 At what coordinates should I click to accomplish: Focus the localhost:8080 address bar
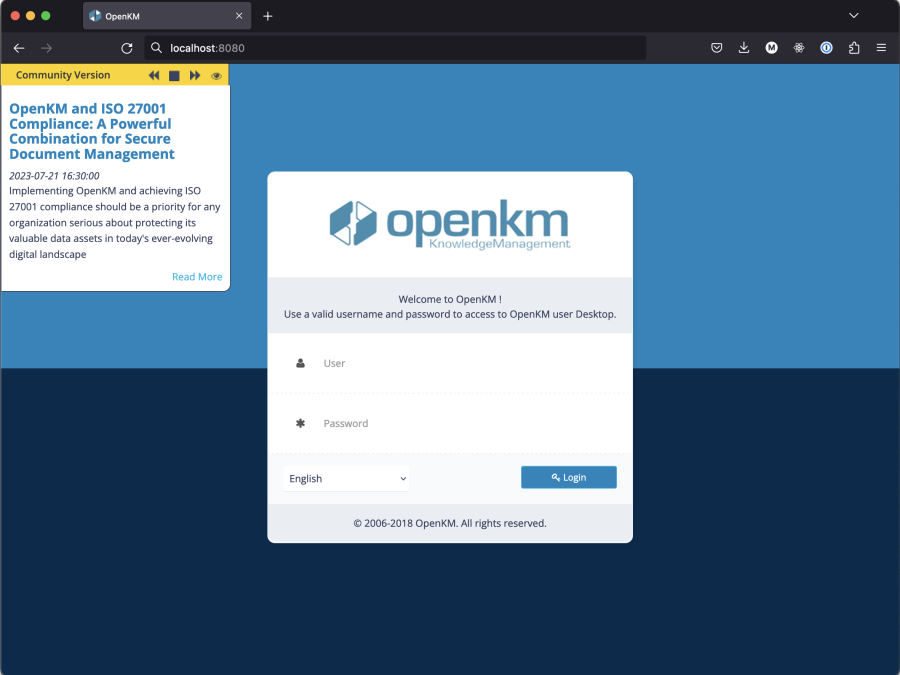click(x=395, y=48)
